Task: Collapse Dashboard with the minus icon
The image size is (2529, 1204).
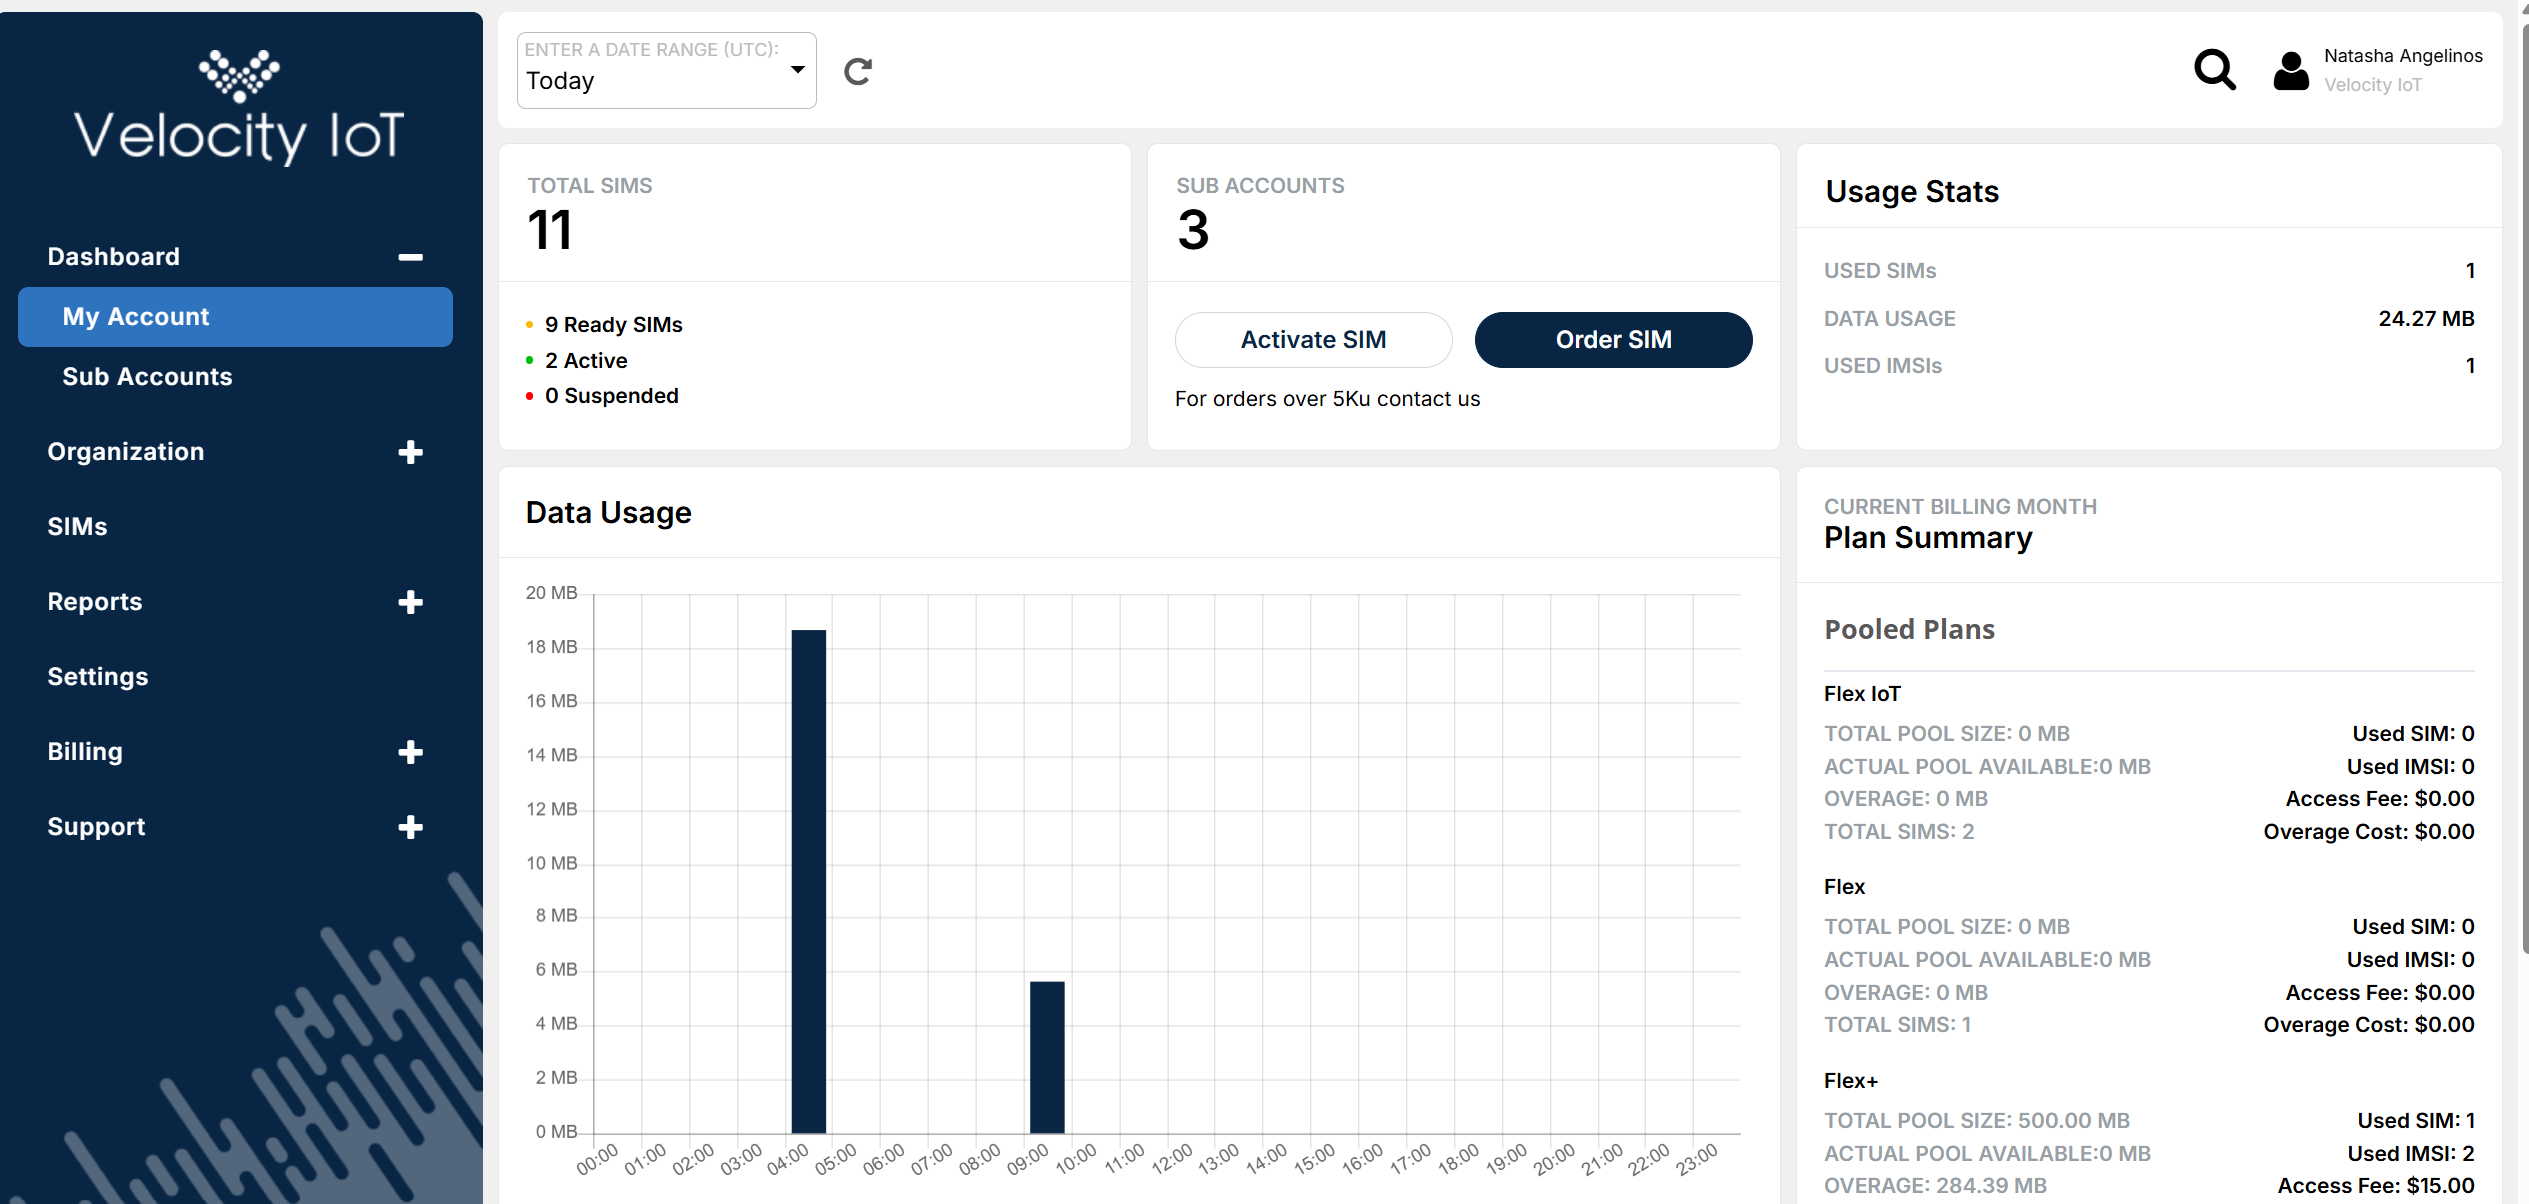Action: point(410,257)
